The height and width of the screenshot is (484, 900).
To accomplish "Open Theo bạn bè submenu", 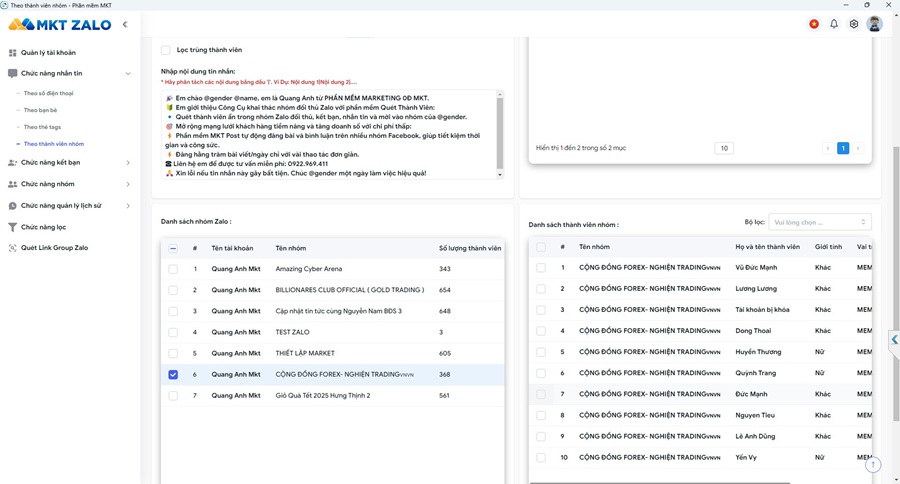I will (x=40, y=110).
